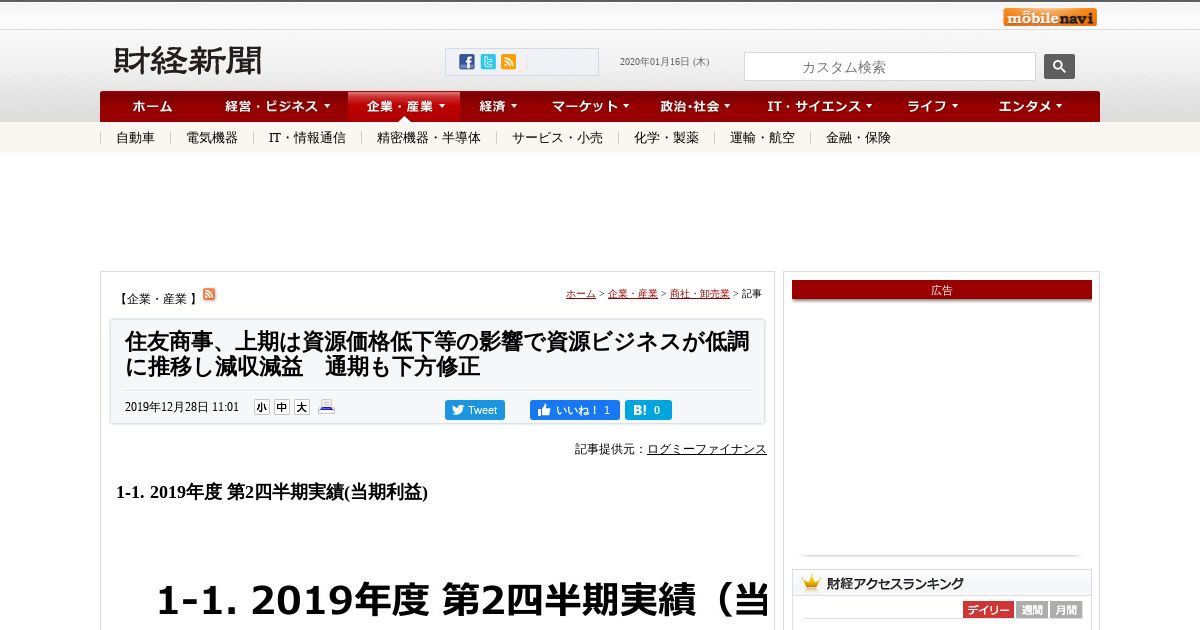Open the RSS feed icon in header

pyautogui.click(x=509, y=62)
